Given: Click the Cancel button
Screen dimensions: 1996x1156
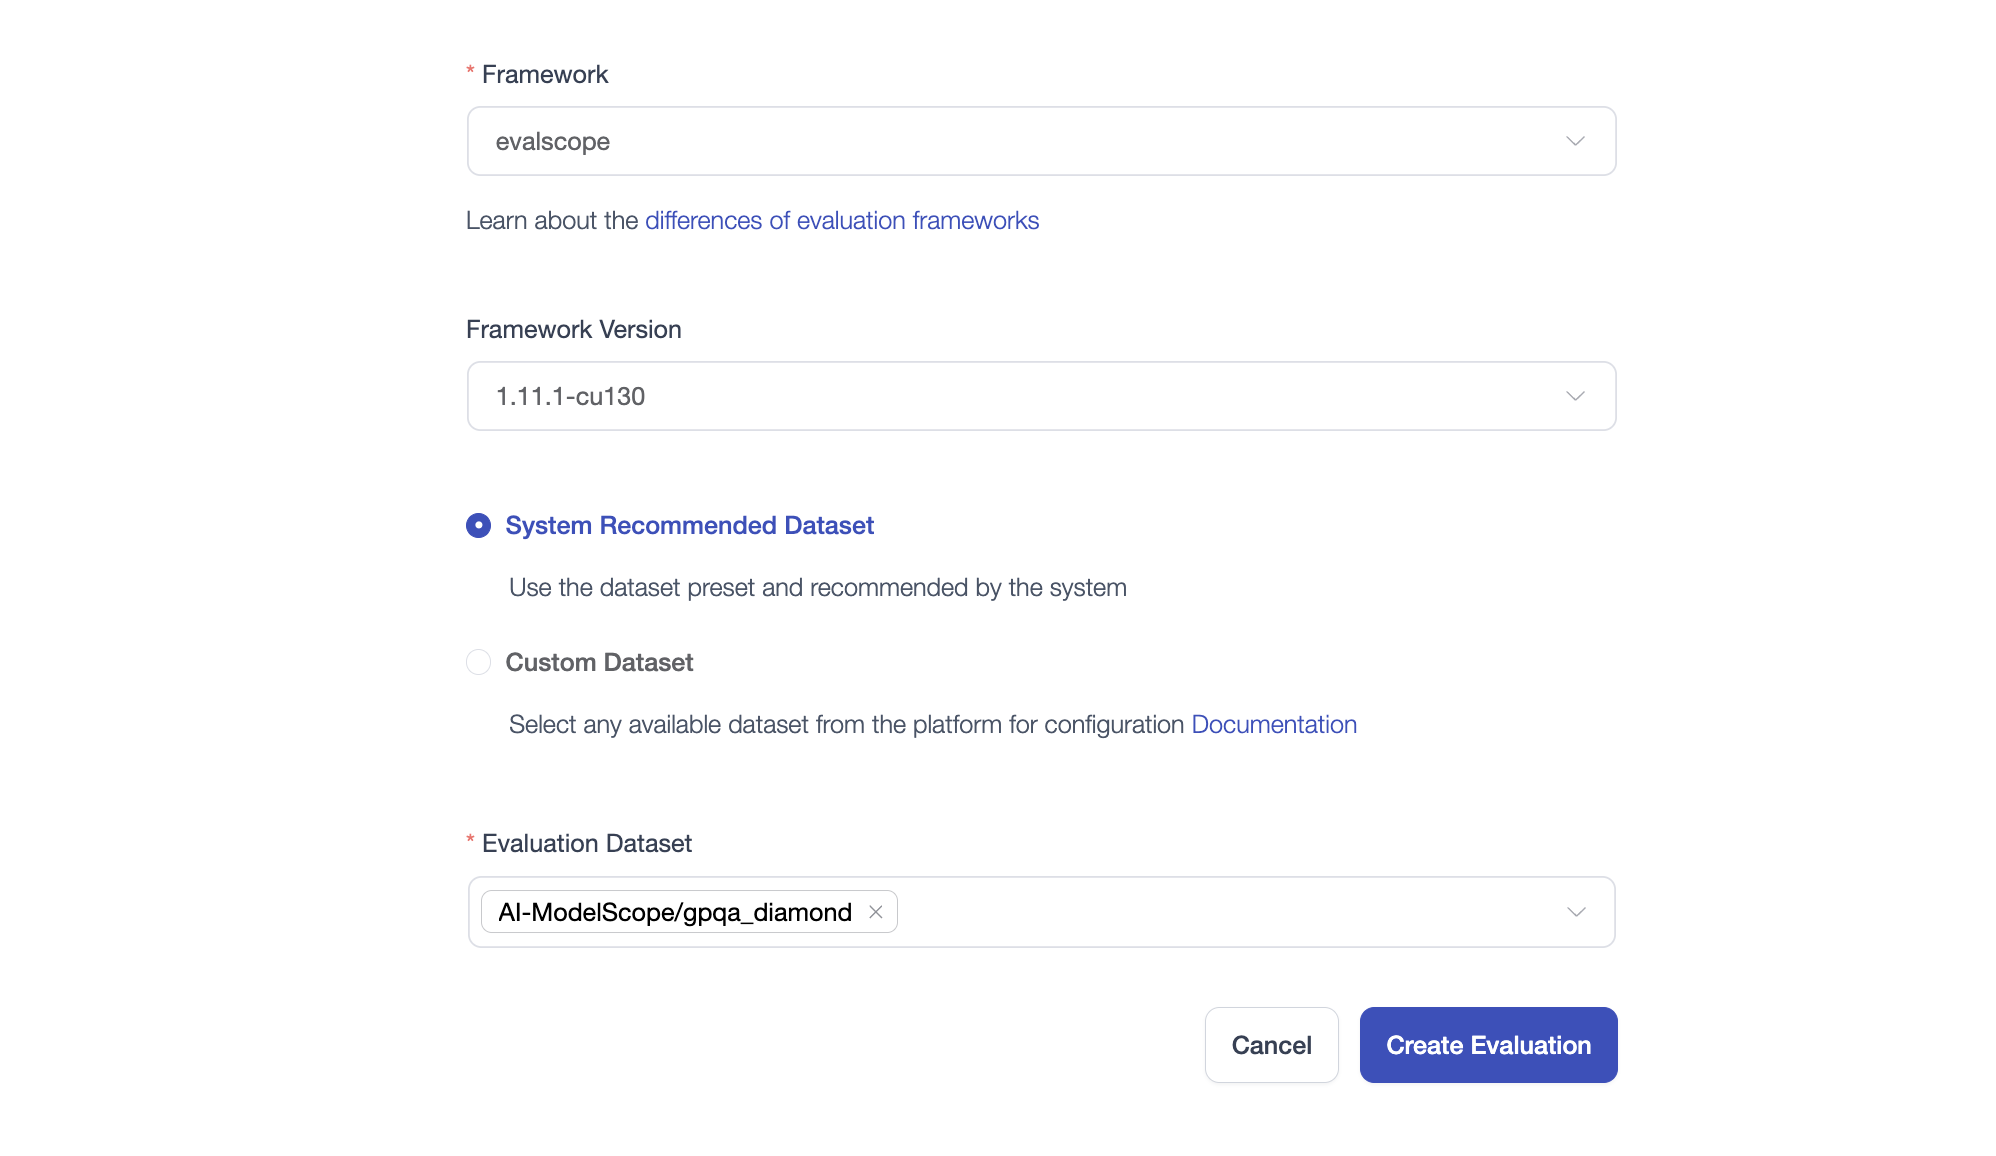Looking at the screenshot, I should [x=1271, y=1045].
